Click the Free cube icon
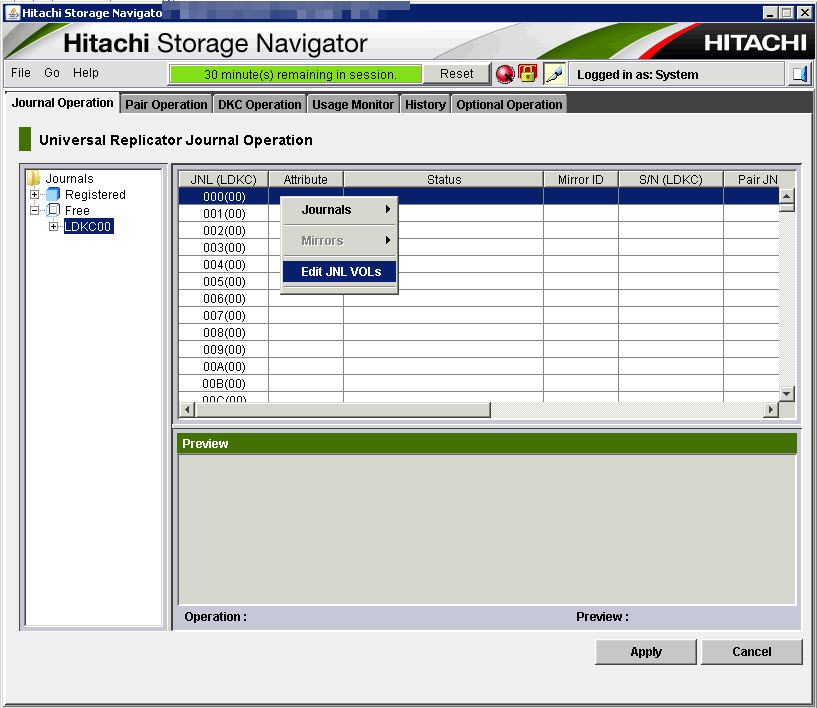Image resolution: width=817 pixels, height=708 pixels. point(53,210)
